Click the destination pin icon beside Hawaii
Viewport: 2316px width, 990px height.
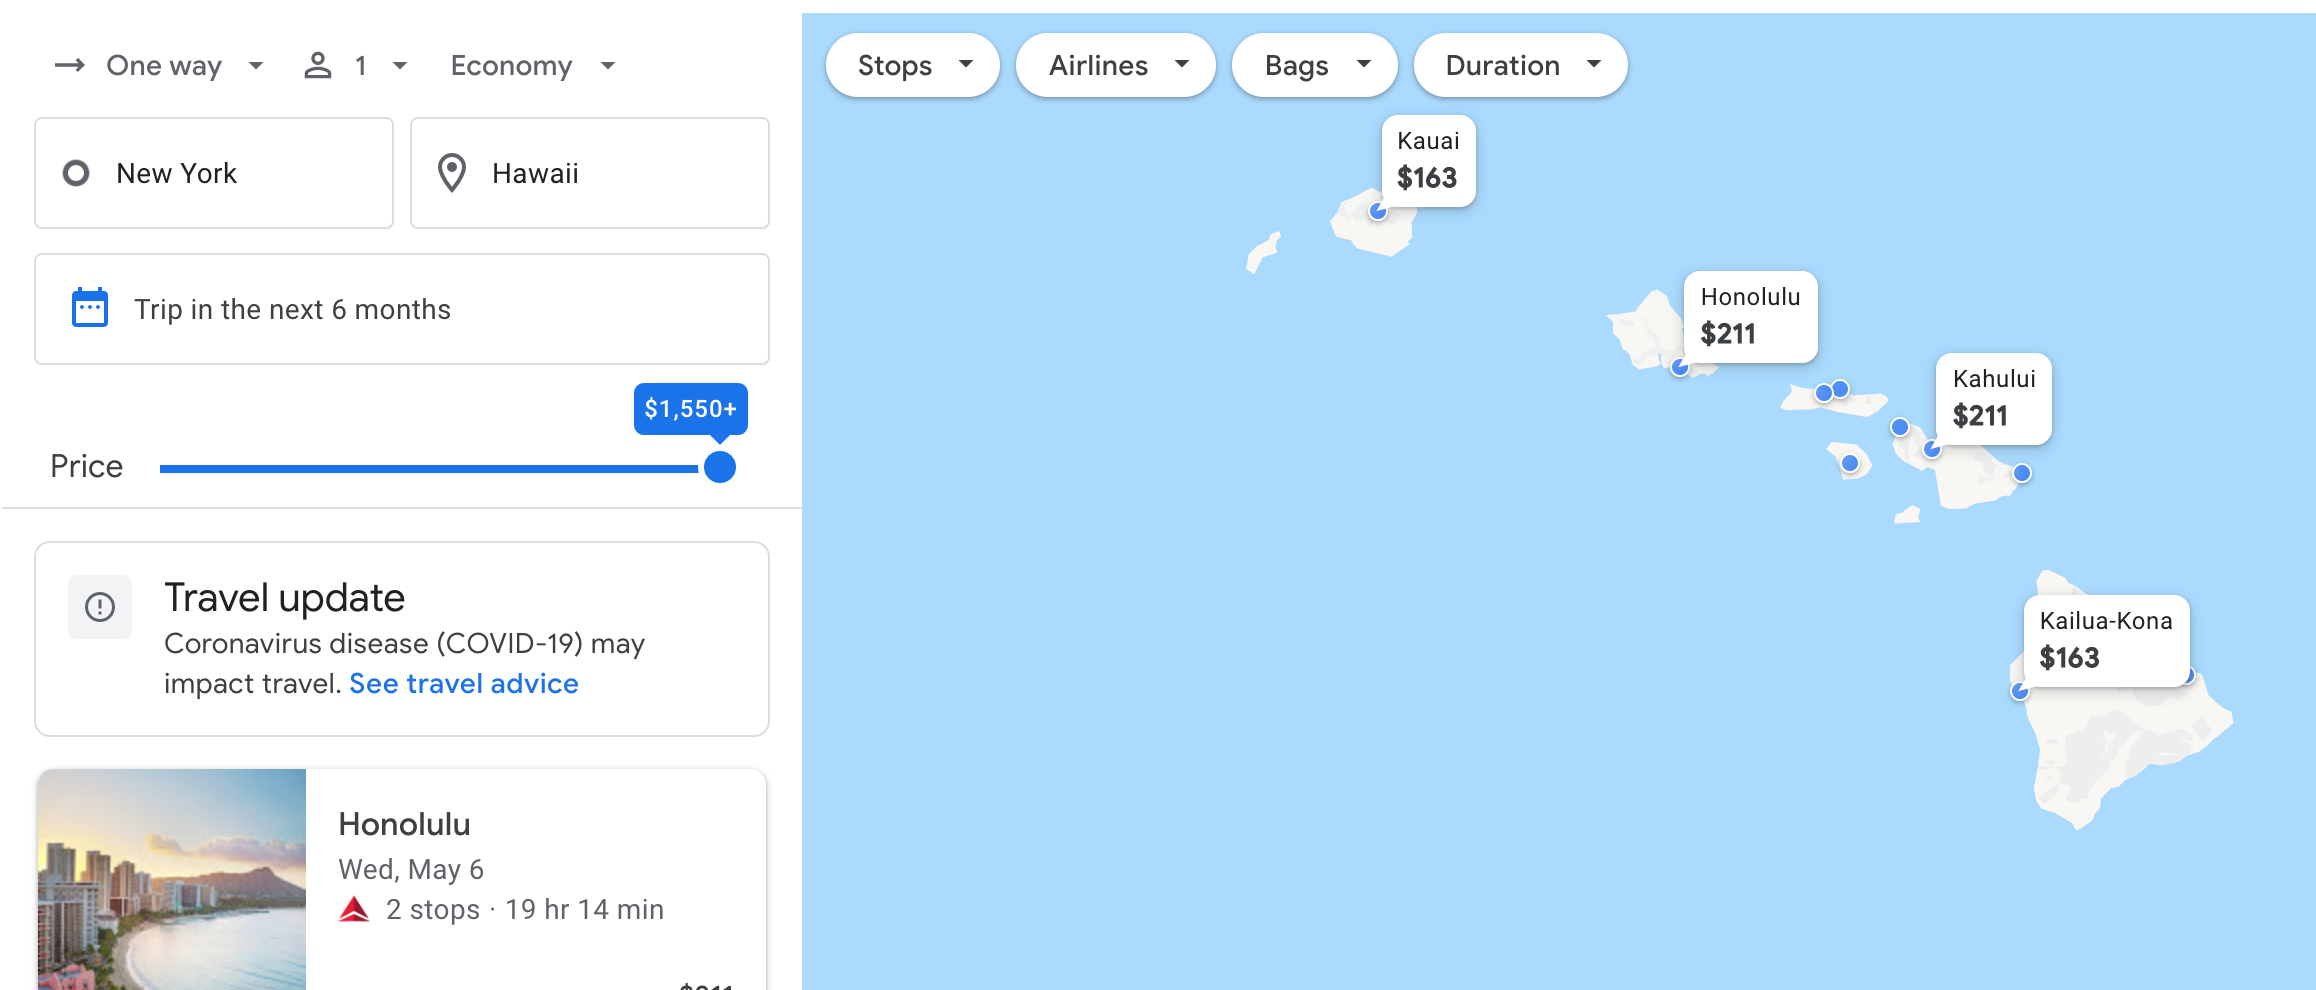coord(452,173)
